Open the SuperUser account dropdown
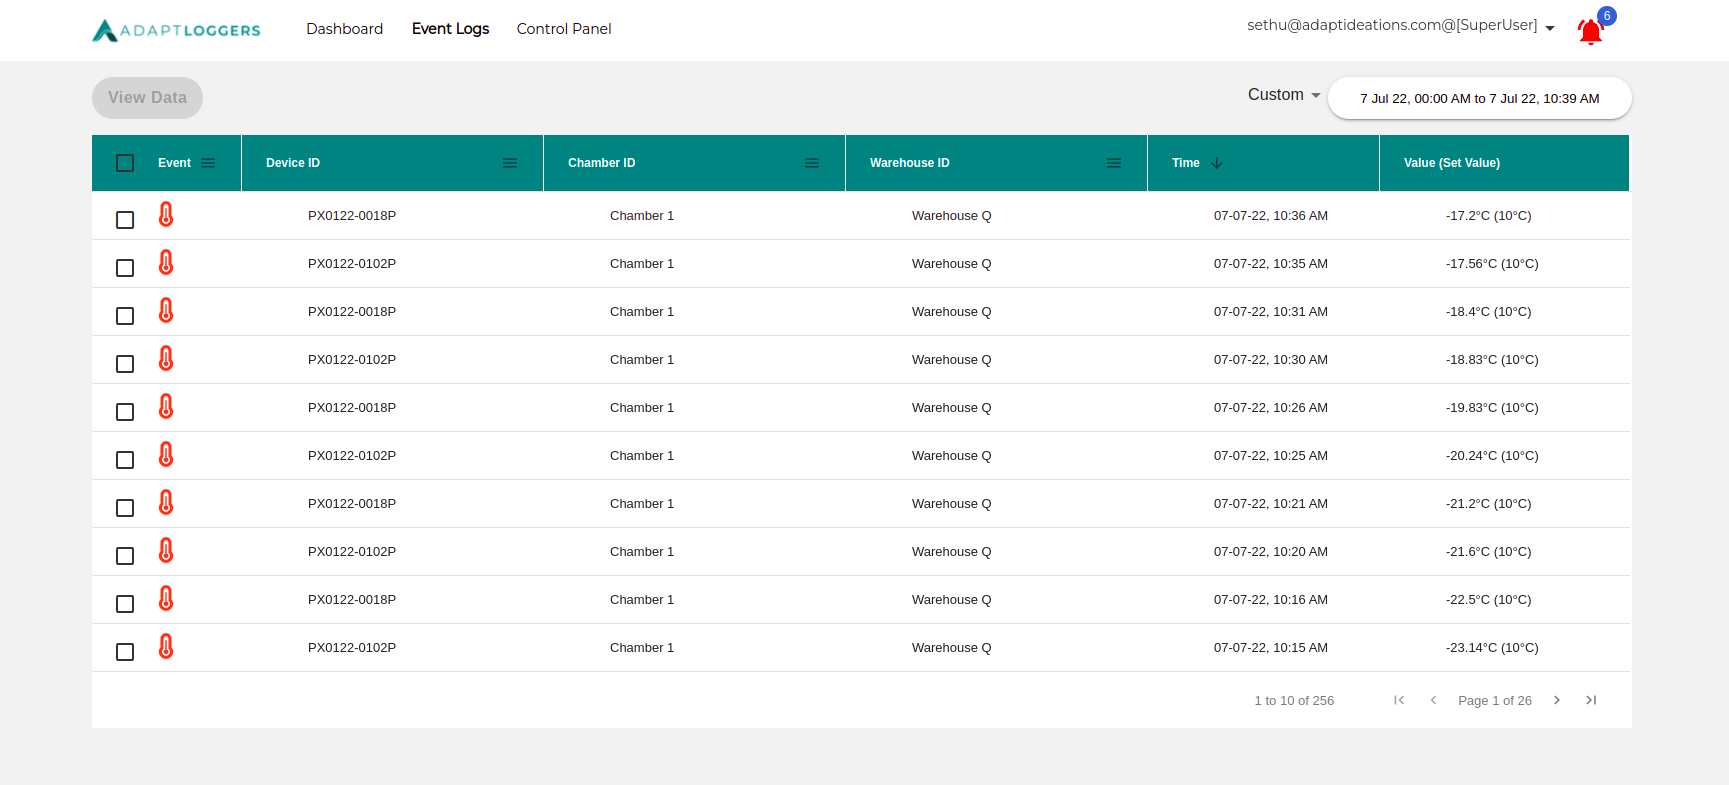The height and width of the screenshot is (785, 1729). 1400,26
